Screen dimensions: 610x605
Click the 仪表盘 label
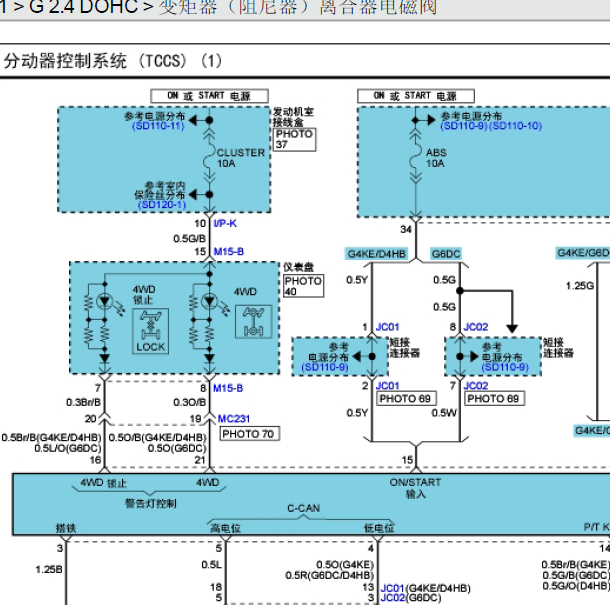pyautogui.click(x=298, y=267)
